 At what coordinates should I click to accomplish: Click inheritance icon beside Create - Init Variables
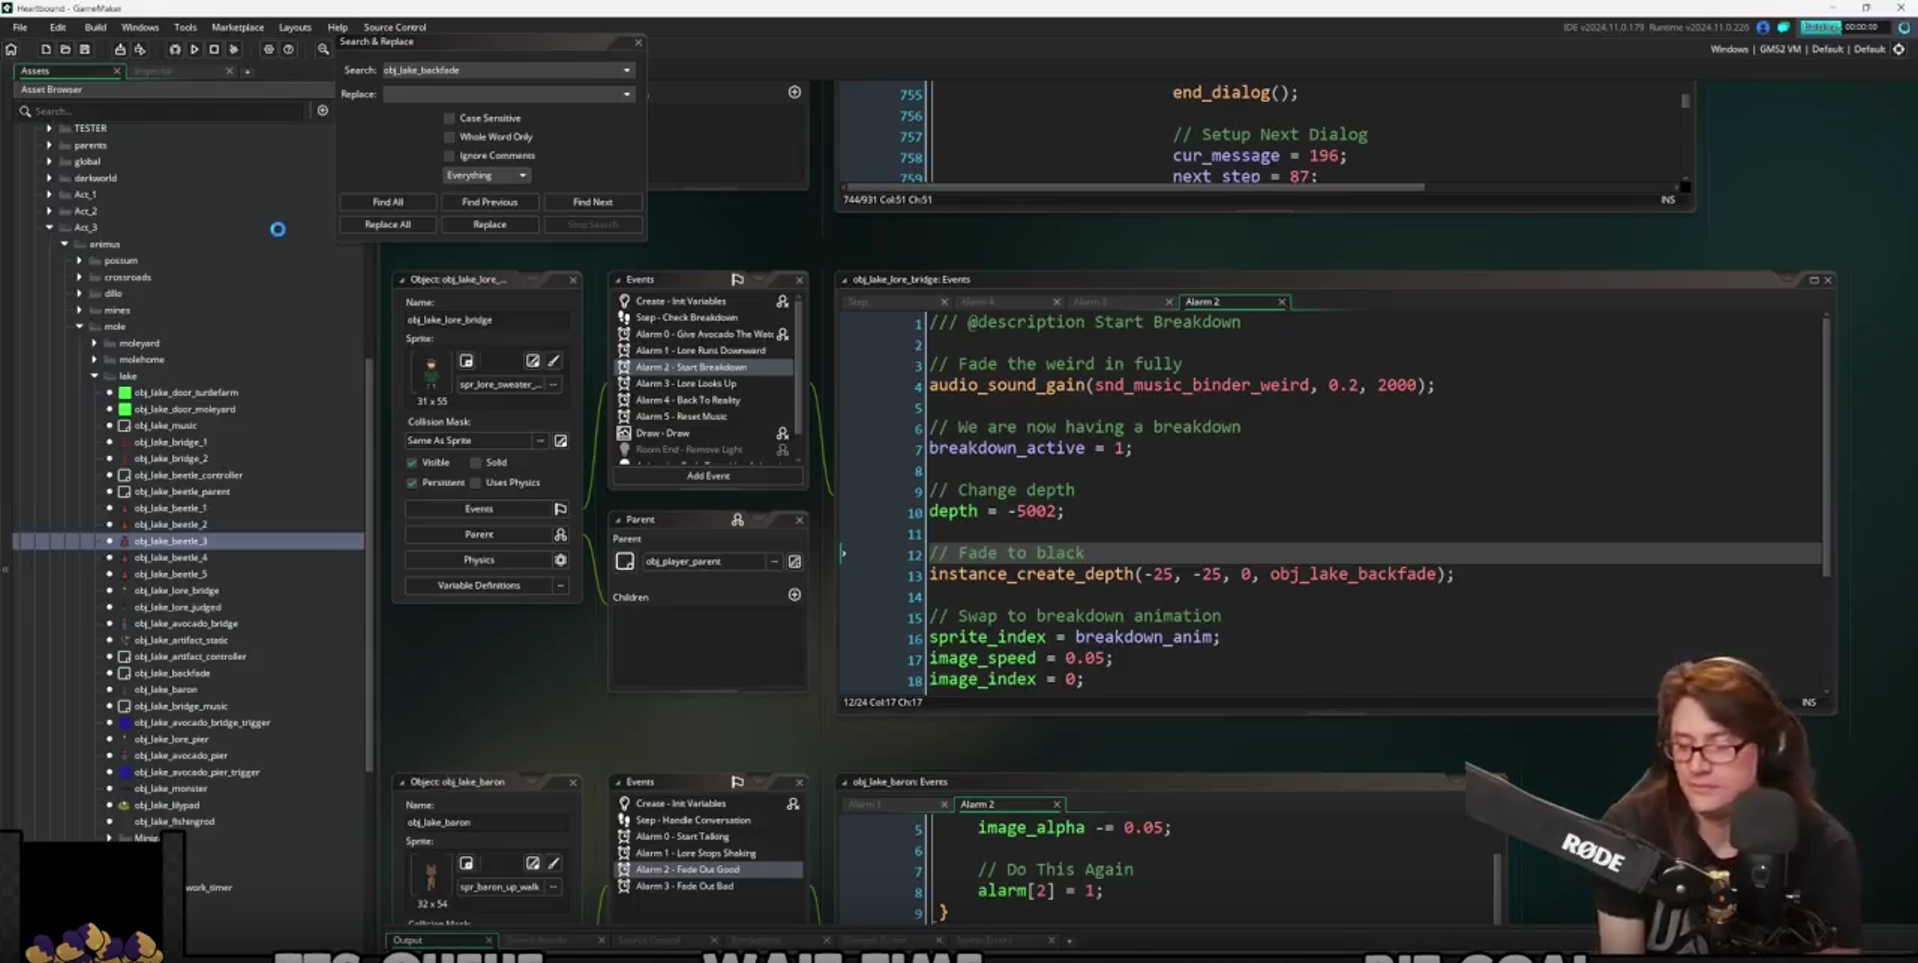click(782, 301)
